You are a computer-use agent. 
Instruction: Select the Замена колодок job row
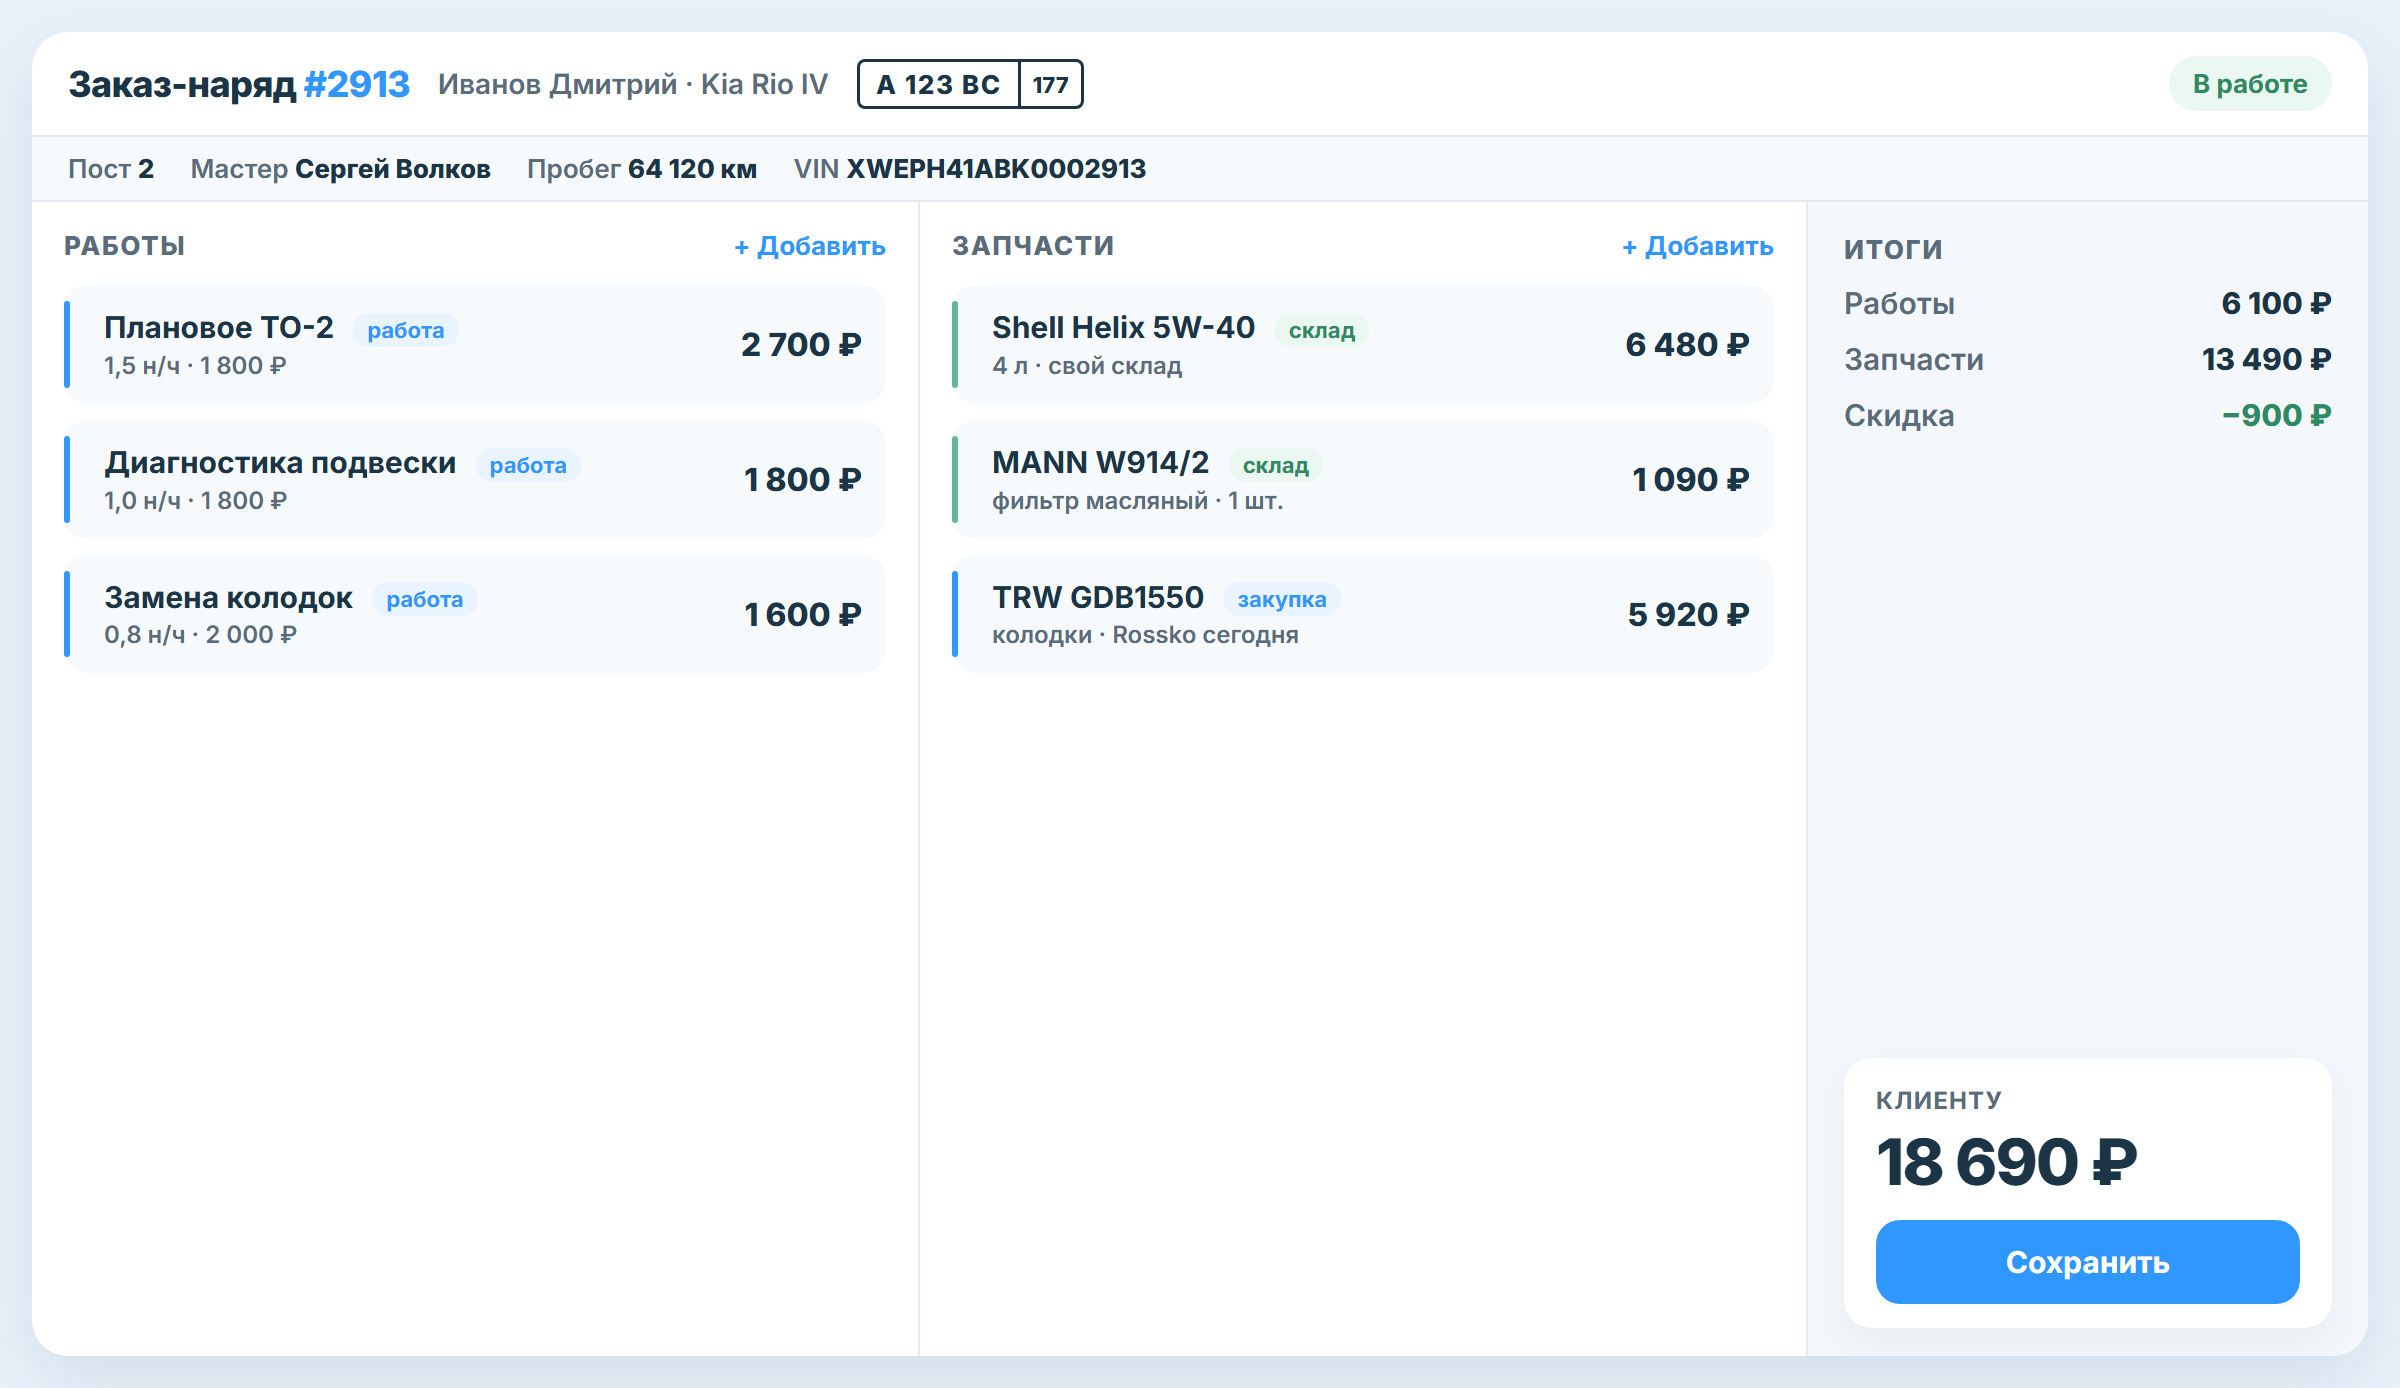(475, 614)
